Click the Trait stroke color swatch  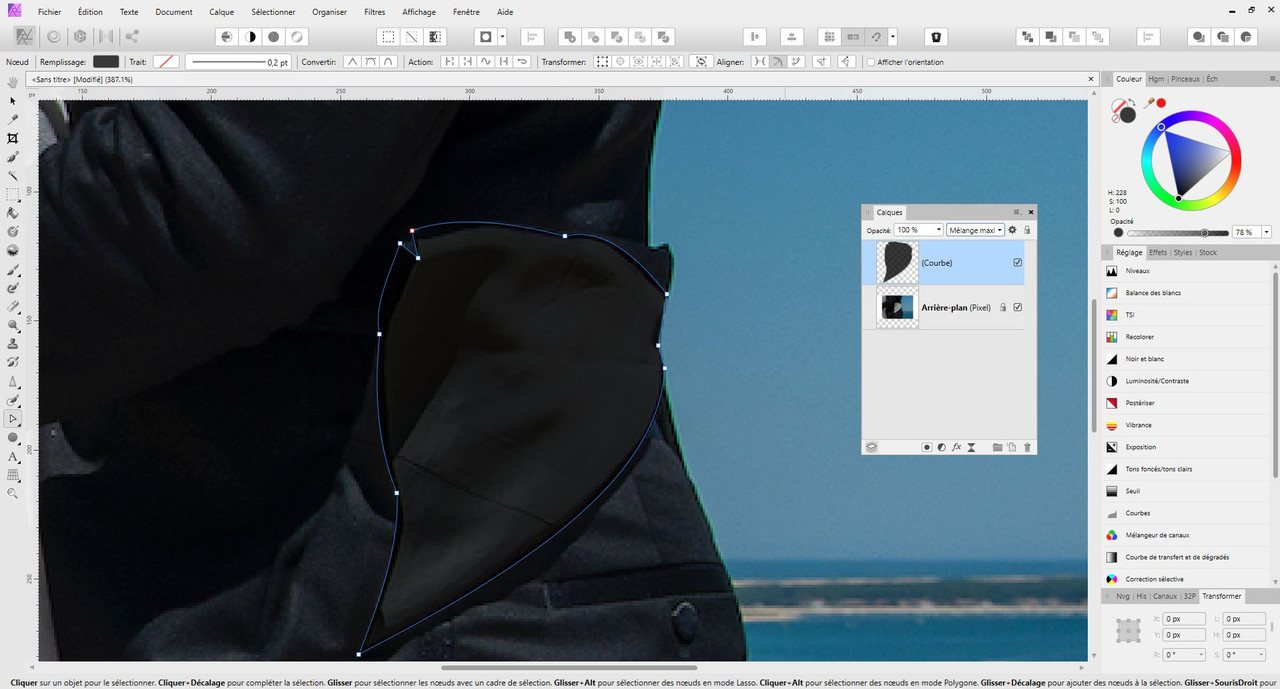[x=166, y=62]
